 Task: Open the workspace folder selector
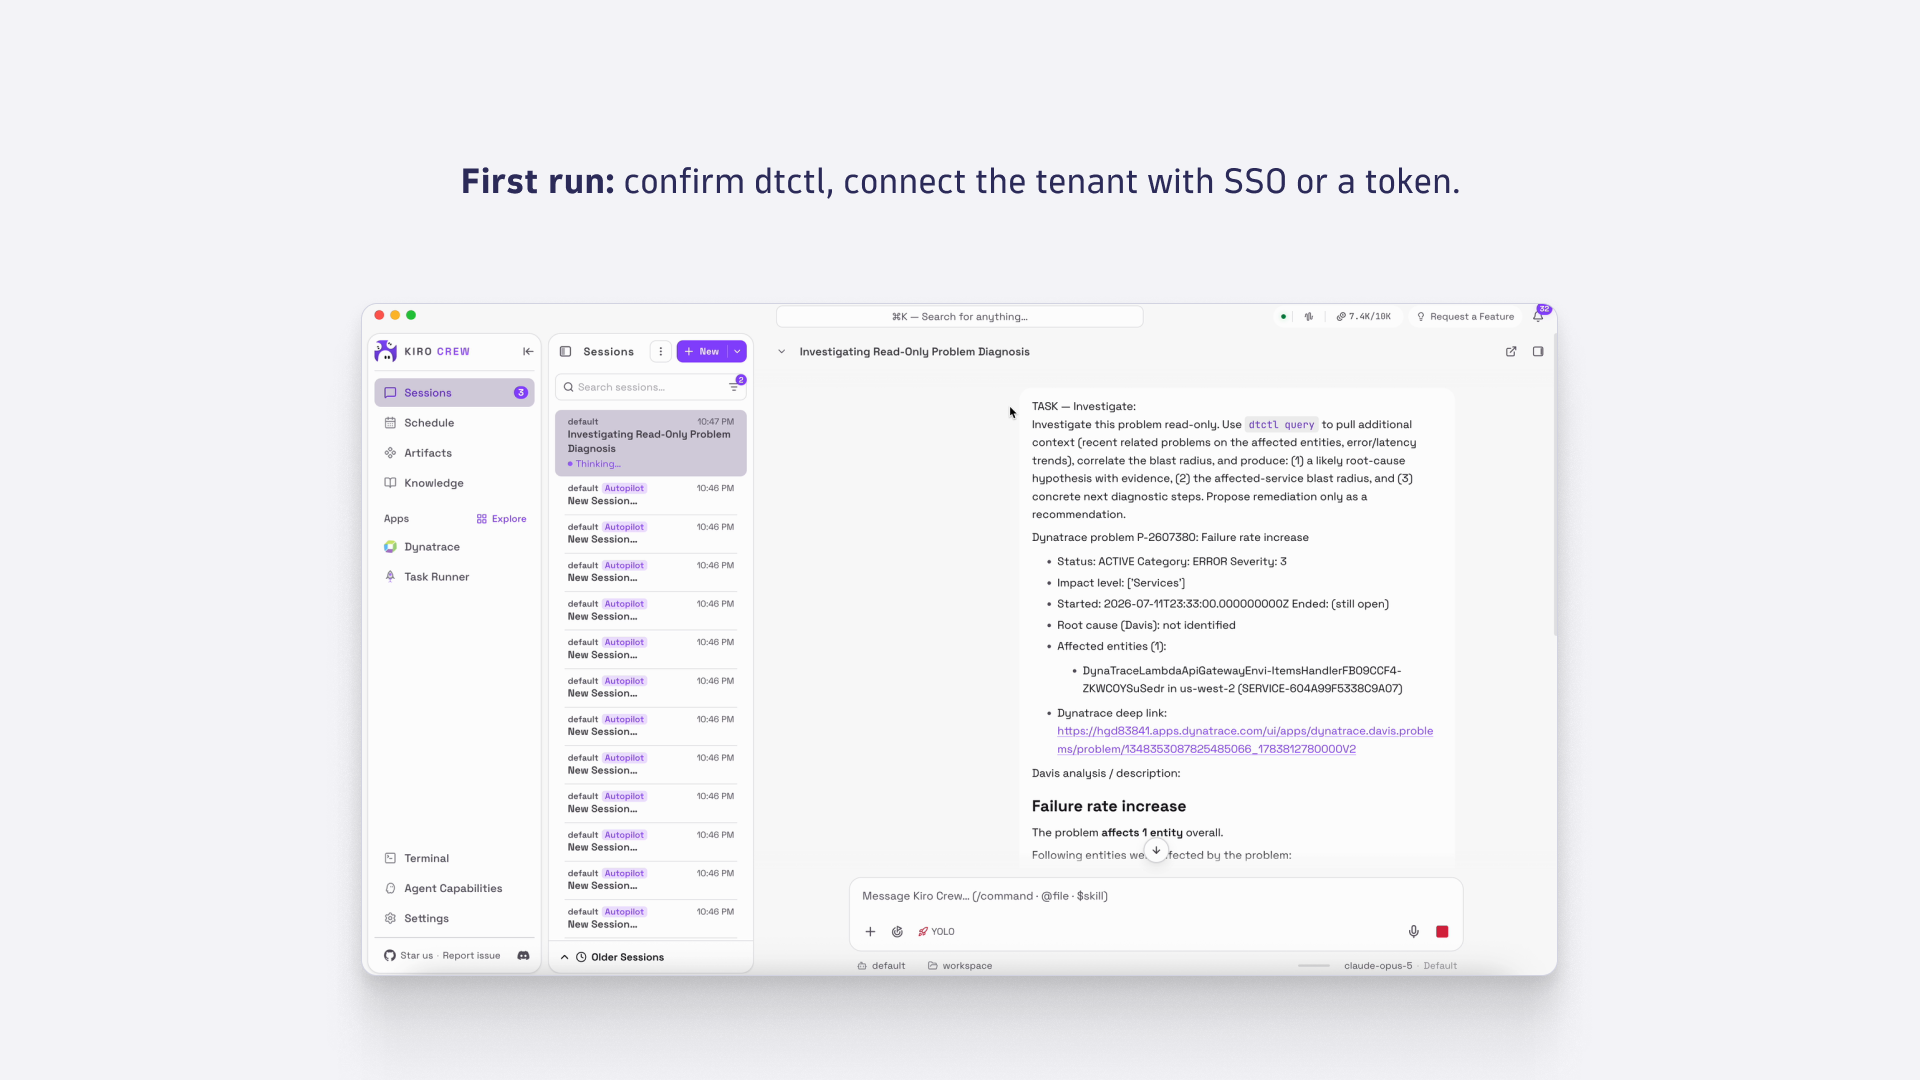pos(960,965)
